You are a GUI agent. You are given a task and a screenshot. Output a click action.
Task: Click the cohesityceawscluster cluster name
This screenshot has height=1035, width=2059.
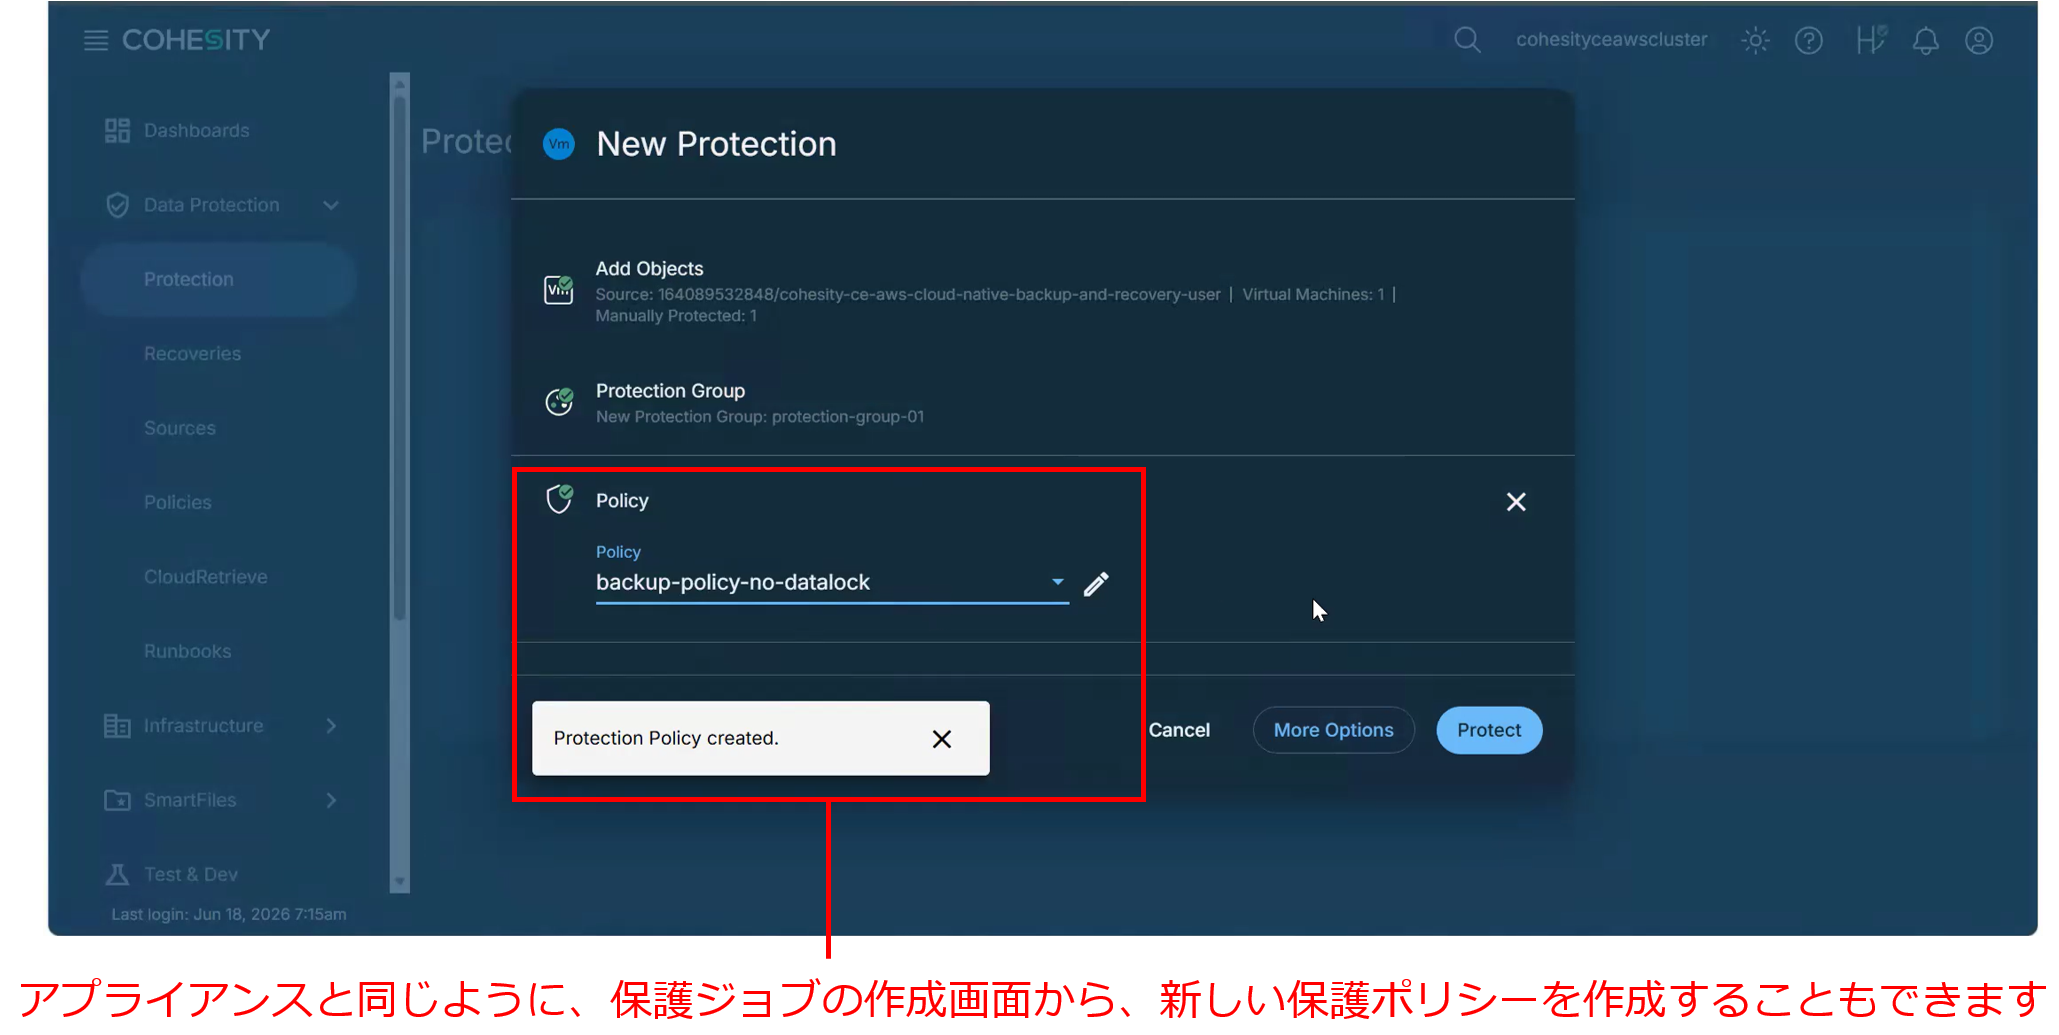pyautogui.click(x=1611, y=40)
